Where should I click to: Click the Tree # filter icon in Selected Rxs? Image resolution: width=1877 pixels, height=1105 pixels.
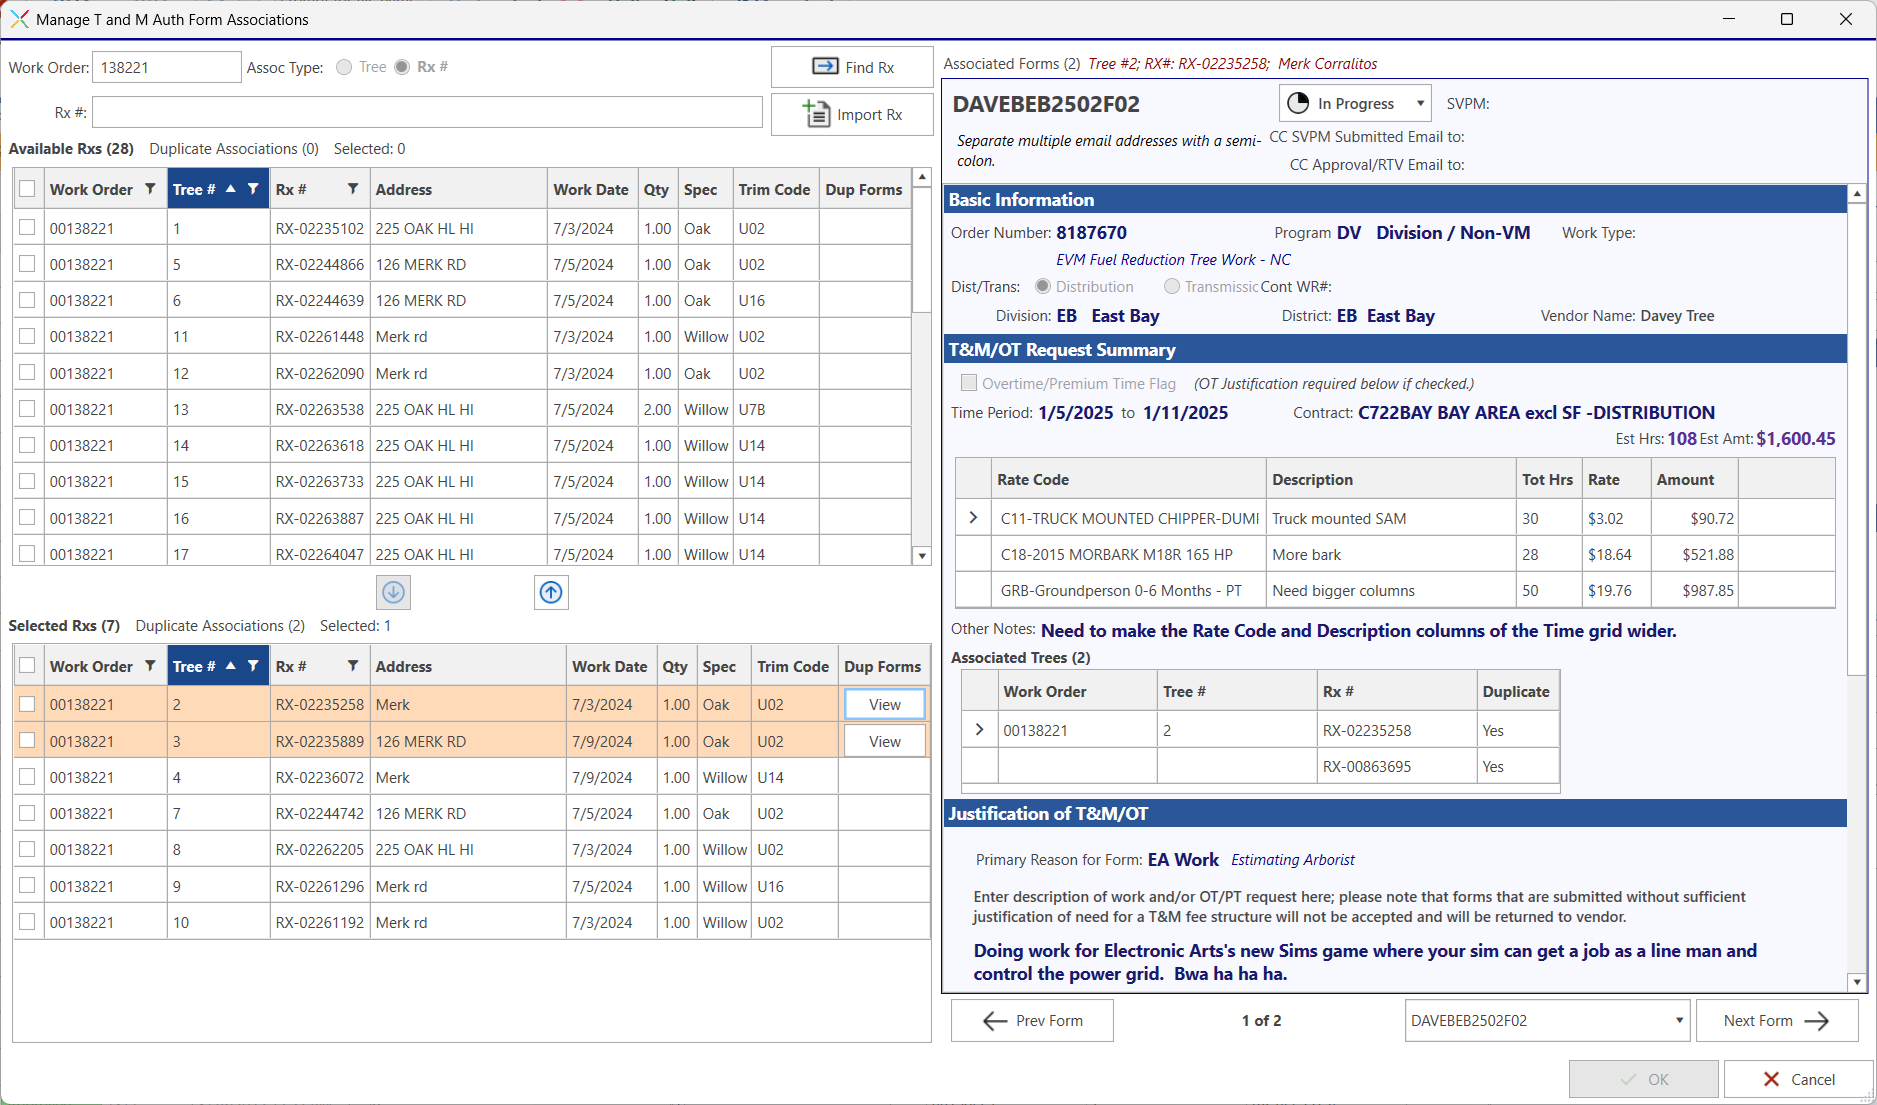click(253, 666)
